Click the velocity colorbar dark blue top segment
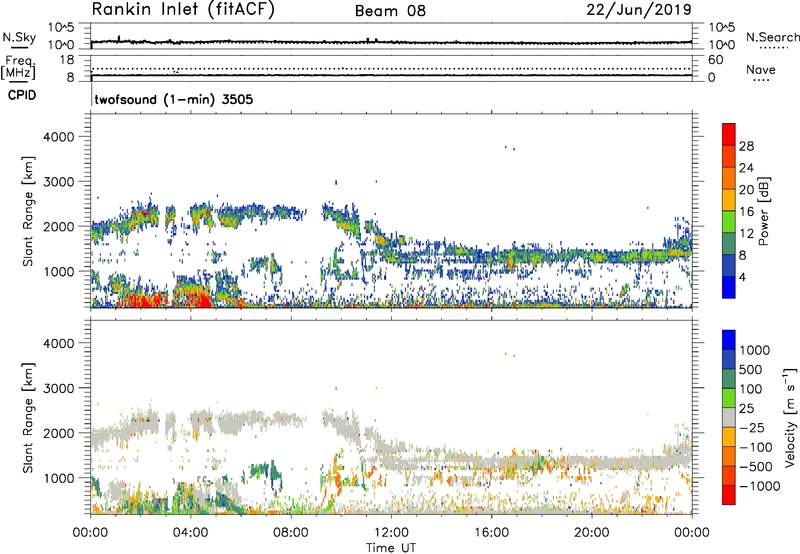 [x=729, y=340]
